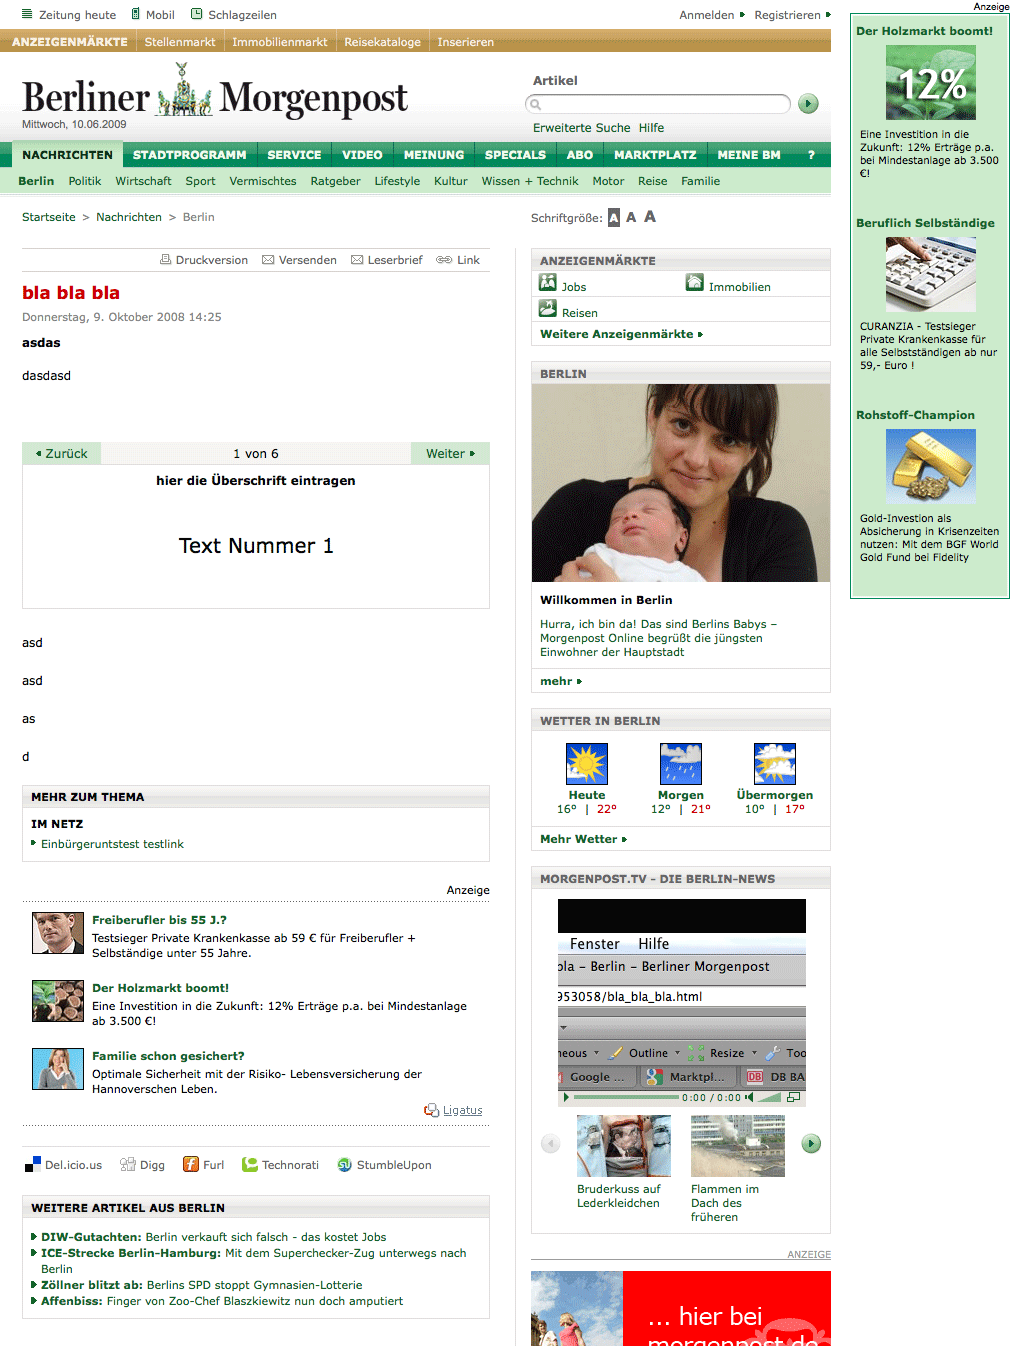Click into the Artikel search field

tap(658, 104)
